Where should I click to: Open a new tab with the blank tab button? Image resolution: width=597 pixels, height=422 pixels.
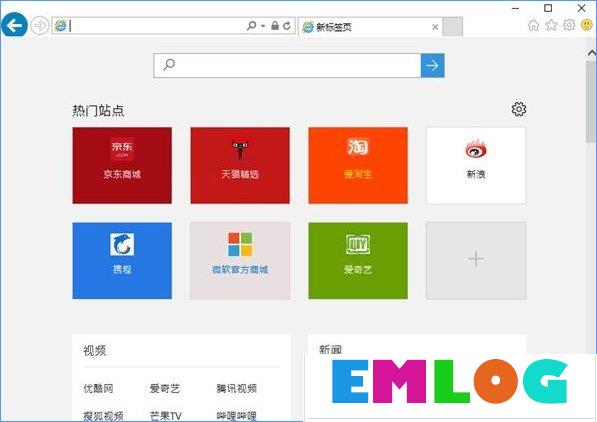tap(453, 27)
